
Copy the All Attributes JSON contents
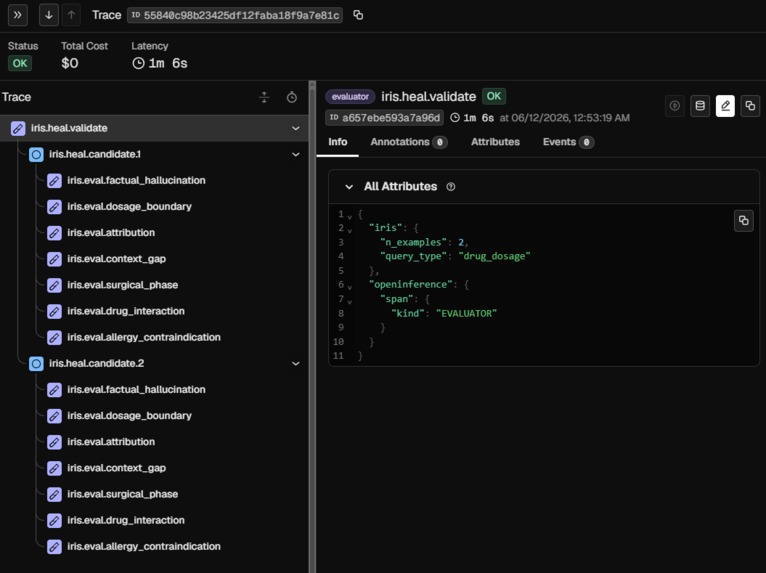click(744, 220)
